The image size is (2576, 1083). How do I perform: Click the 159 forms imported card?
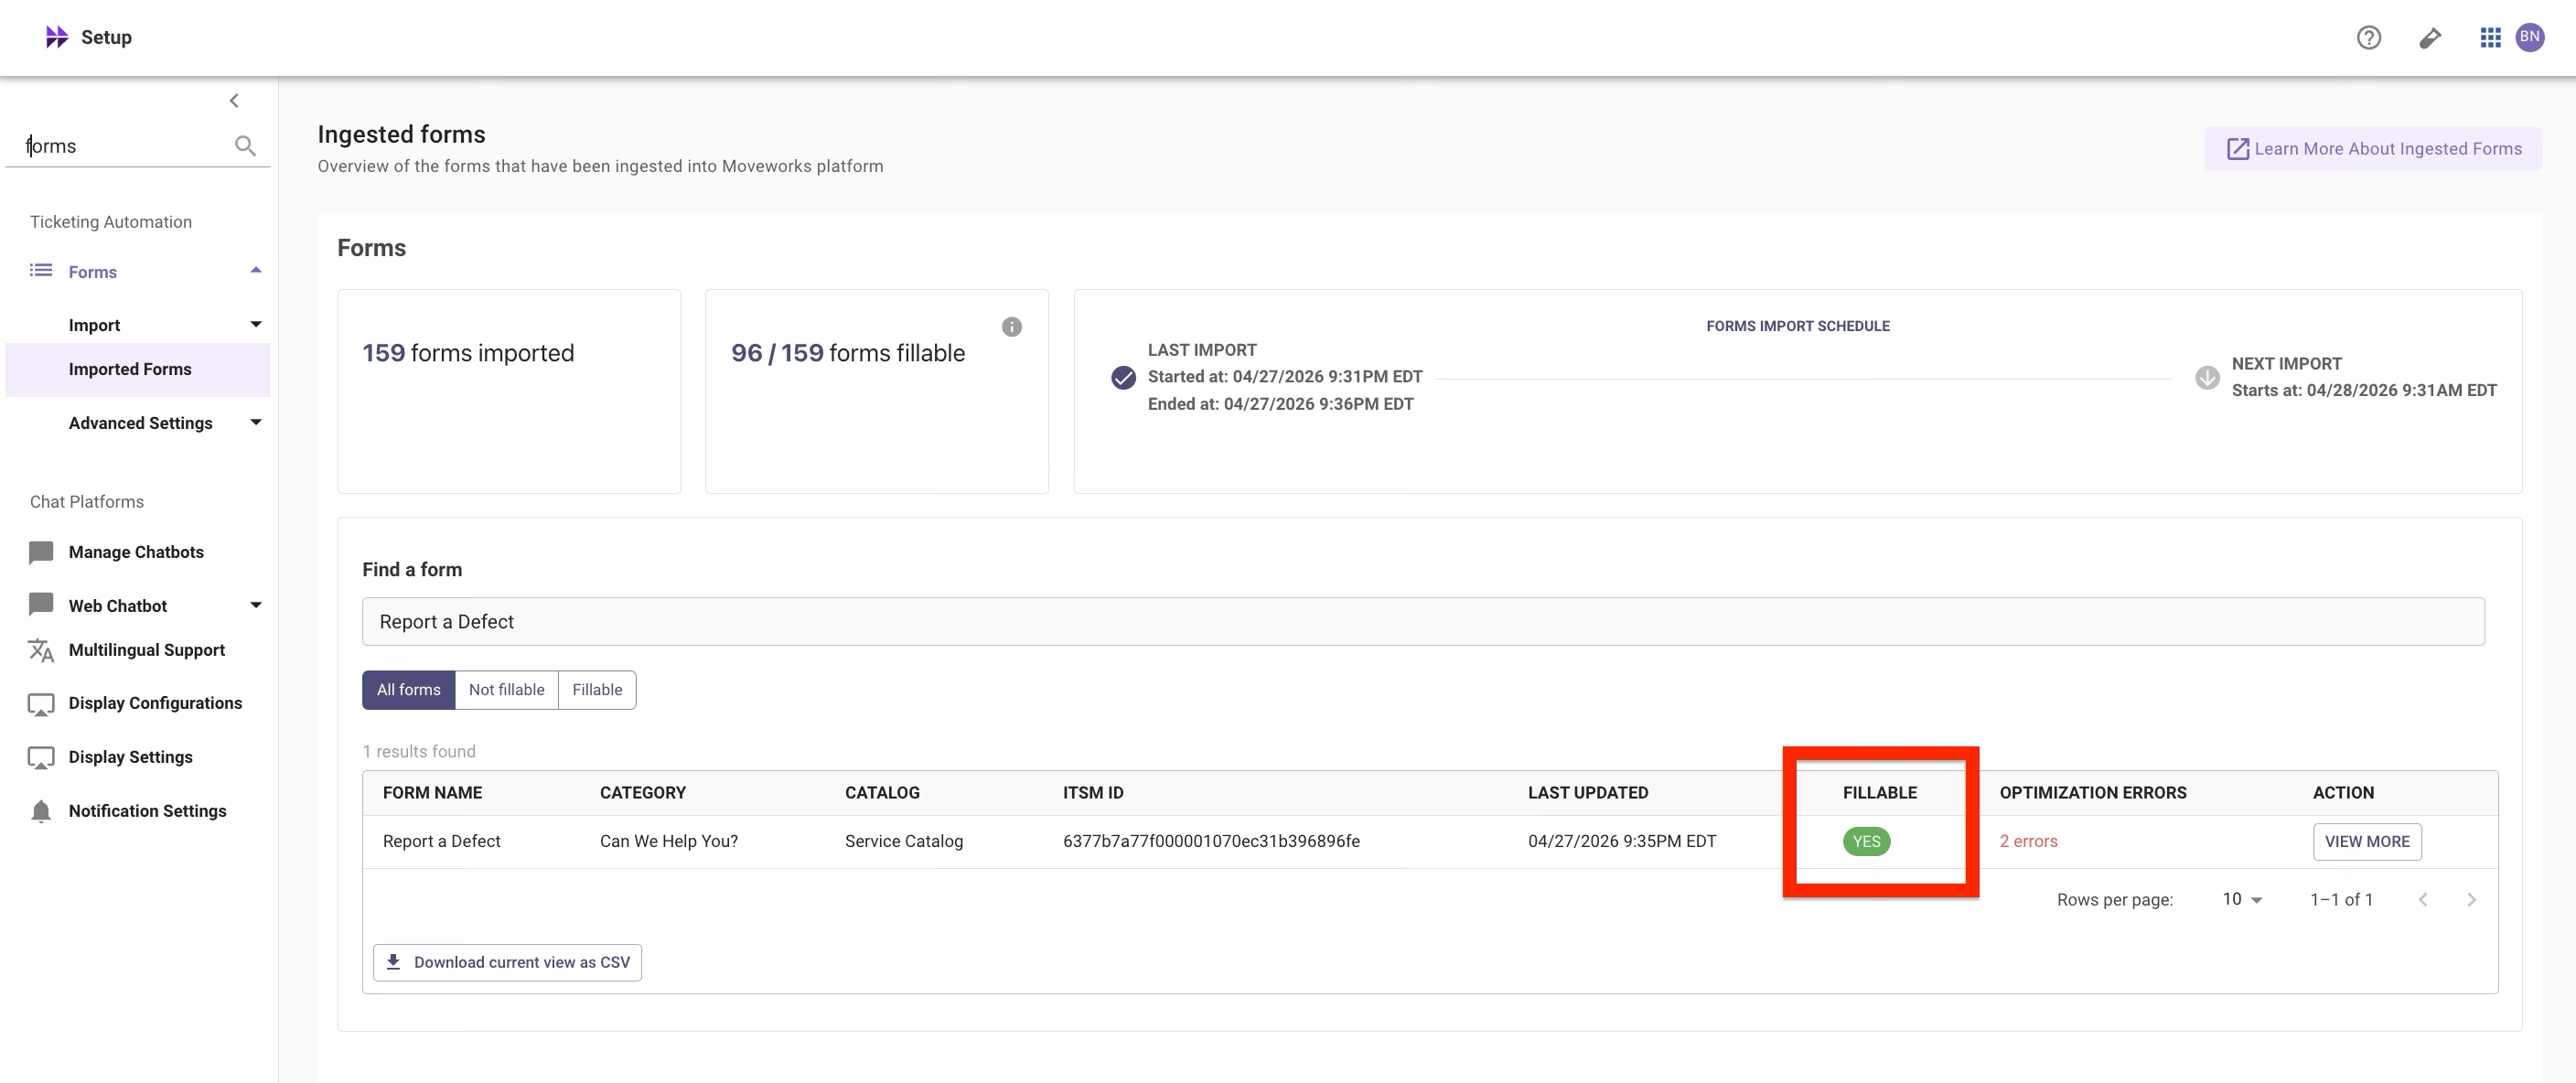pos(509,391)
